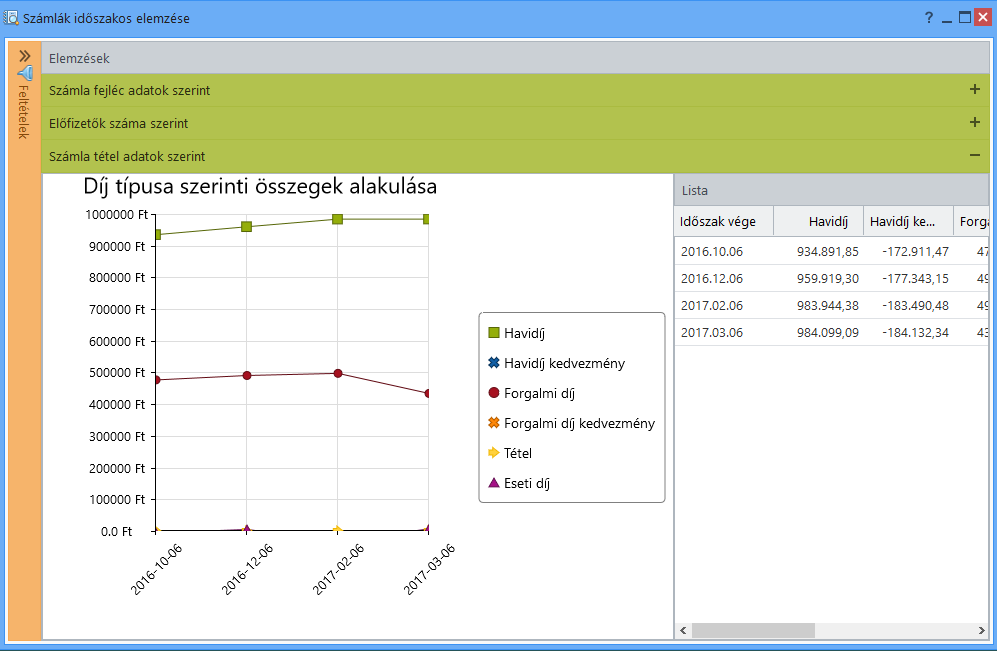Click the window title bar app icon
Screen dimensions: 997x651
click(11, 18)
